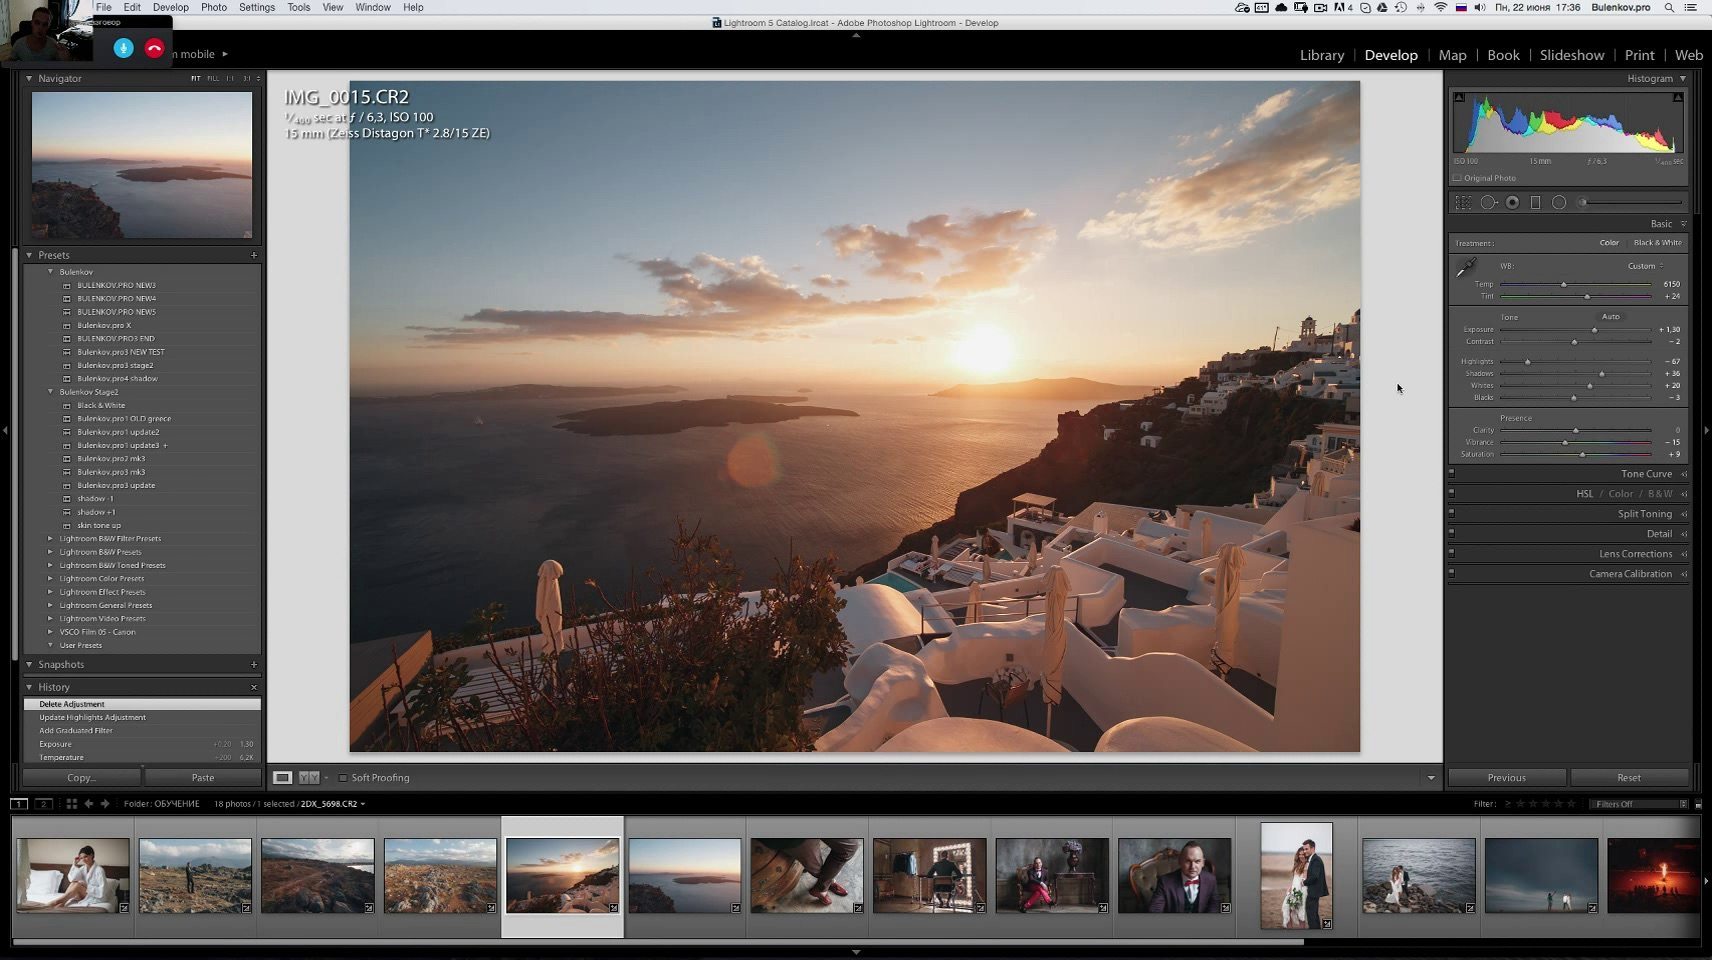
Task: Click the volume icon in menu bar
Action: point(1479,7)
